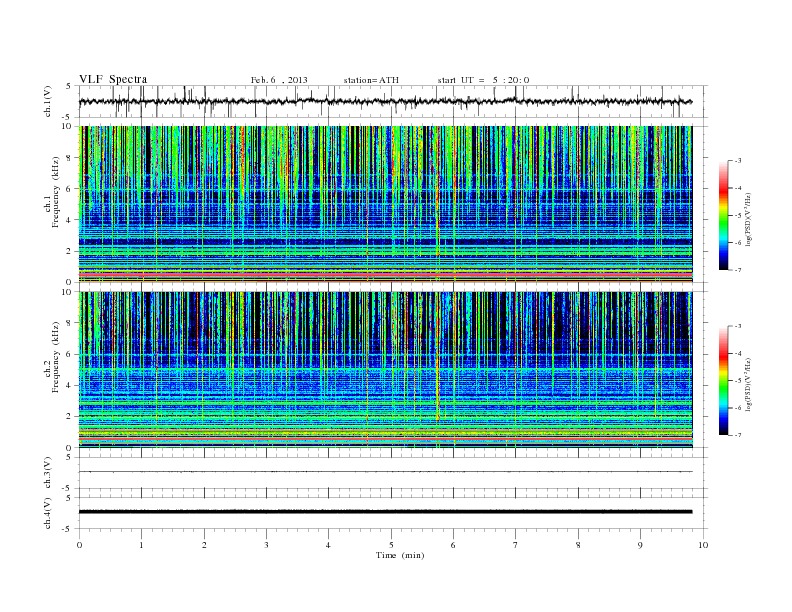Click the ch.1 voltage waveform trace
The image size is (792, 612).
click(385, 101)
